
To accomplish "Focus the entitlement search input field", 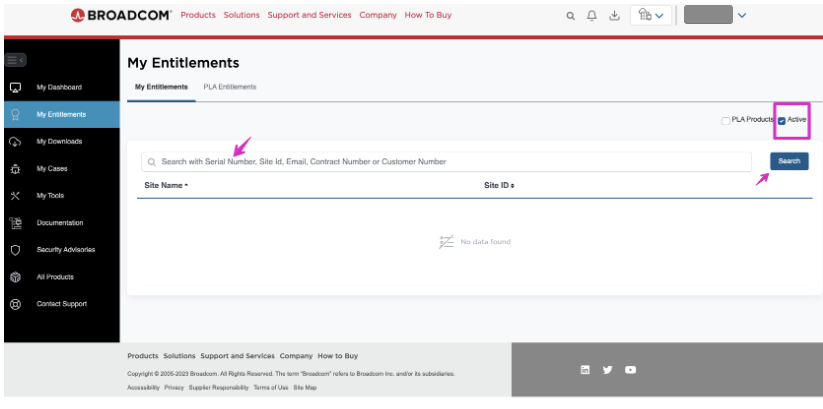I will click(x=446, y=162).
